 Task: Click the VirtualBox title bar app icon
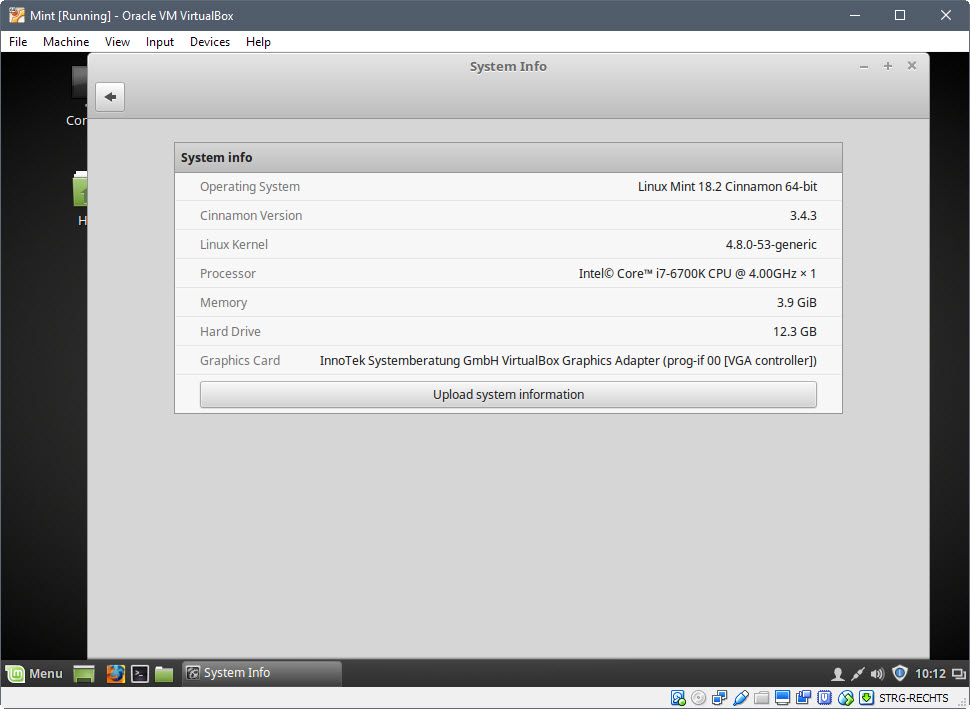point(17,15)
